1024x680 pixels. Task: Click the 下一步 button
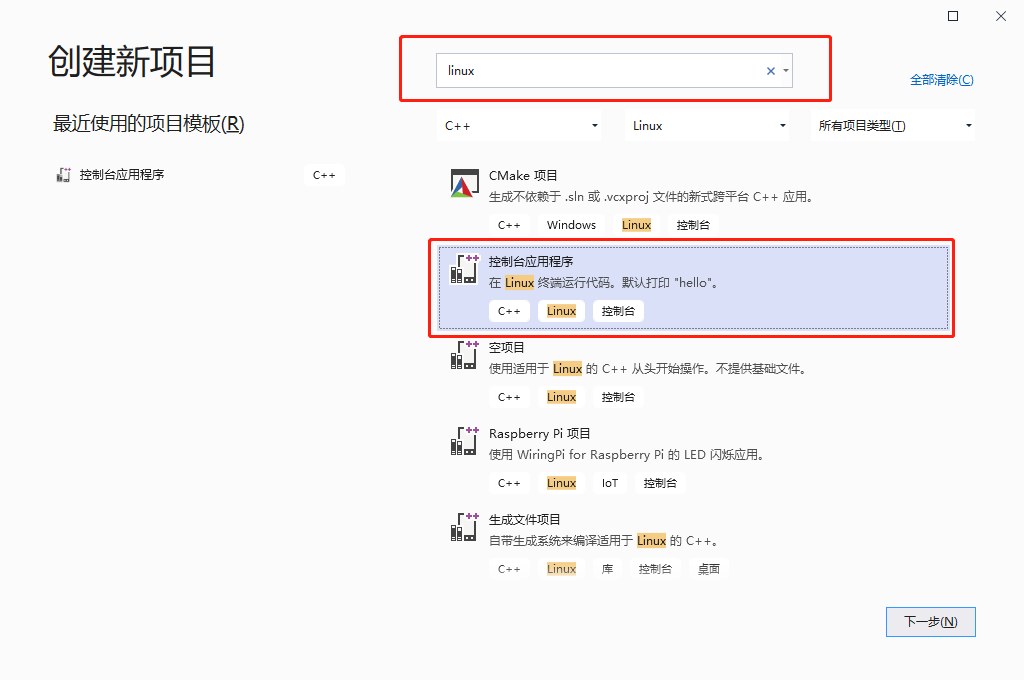(930, 621)
